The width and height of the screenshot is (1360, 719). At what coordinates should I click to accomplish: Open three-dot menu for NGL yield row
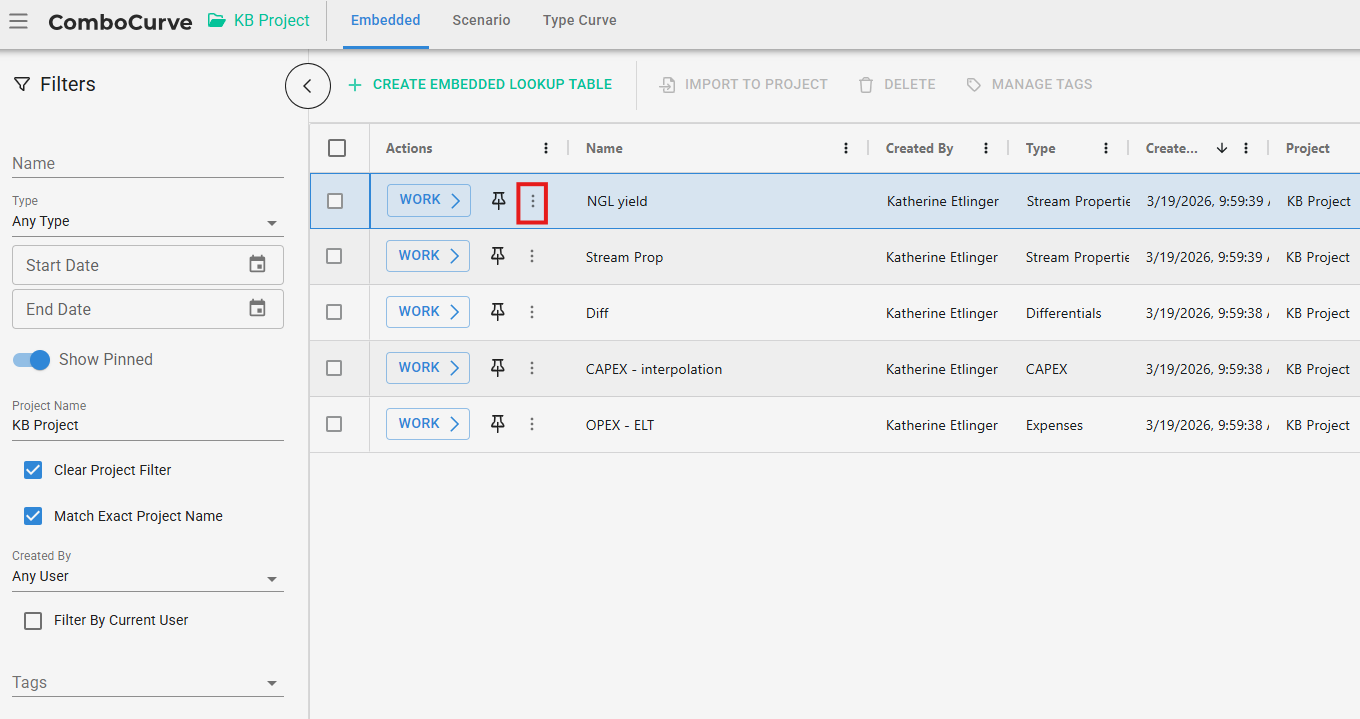pos(532,202)
